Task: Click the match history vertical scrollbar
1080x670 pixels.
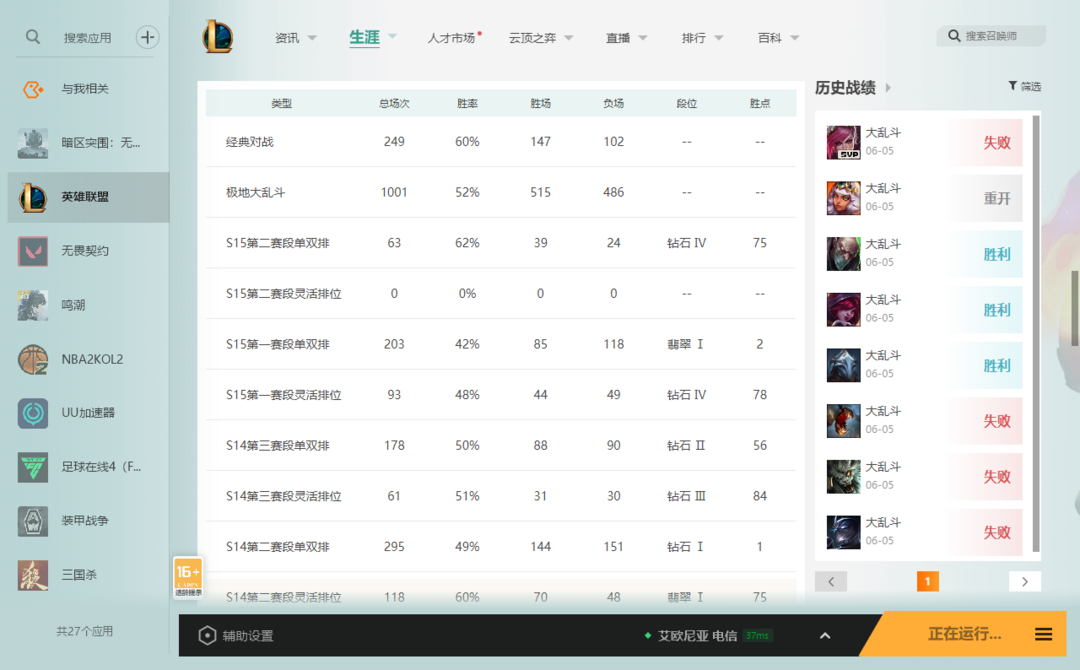Action: [x=1036, y=333]
